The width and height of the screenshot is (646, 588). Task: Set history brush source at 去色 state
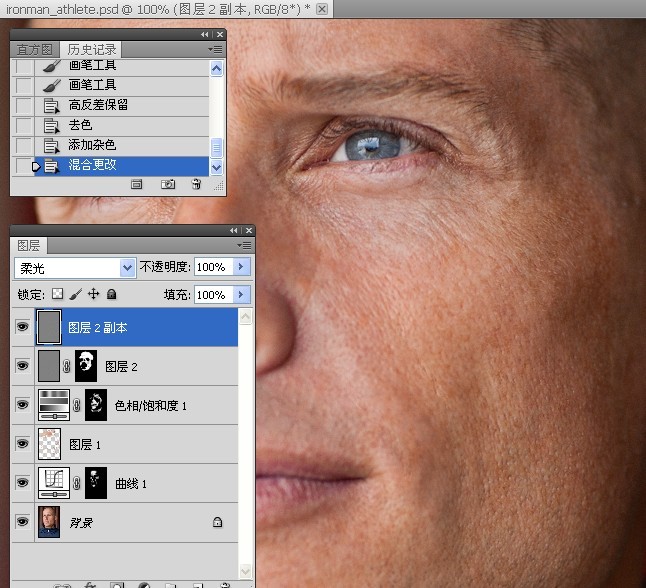pos(24,125)
